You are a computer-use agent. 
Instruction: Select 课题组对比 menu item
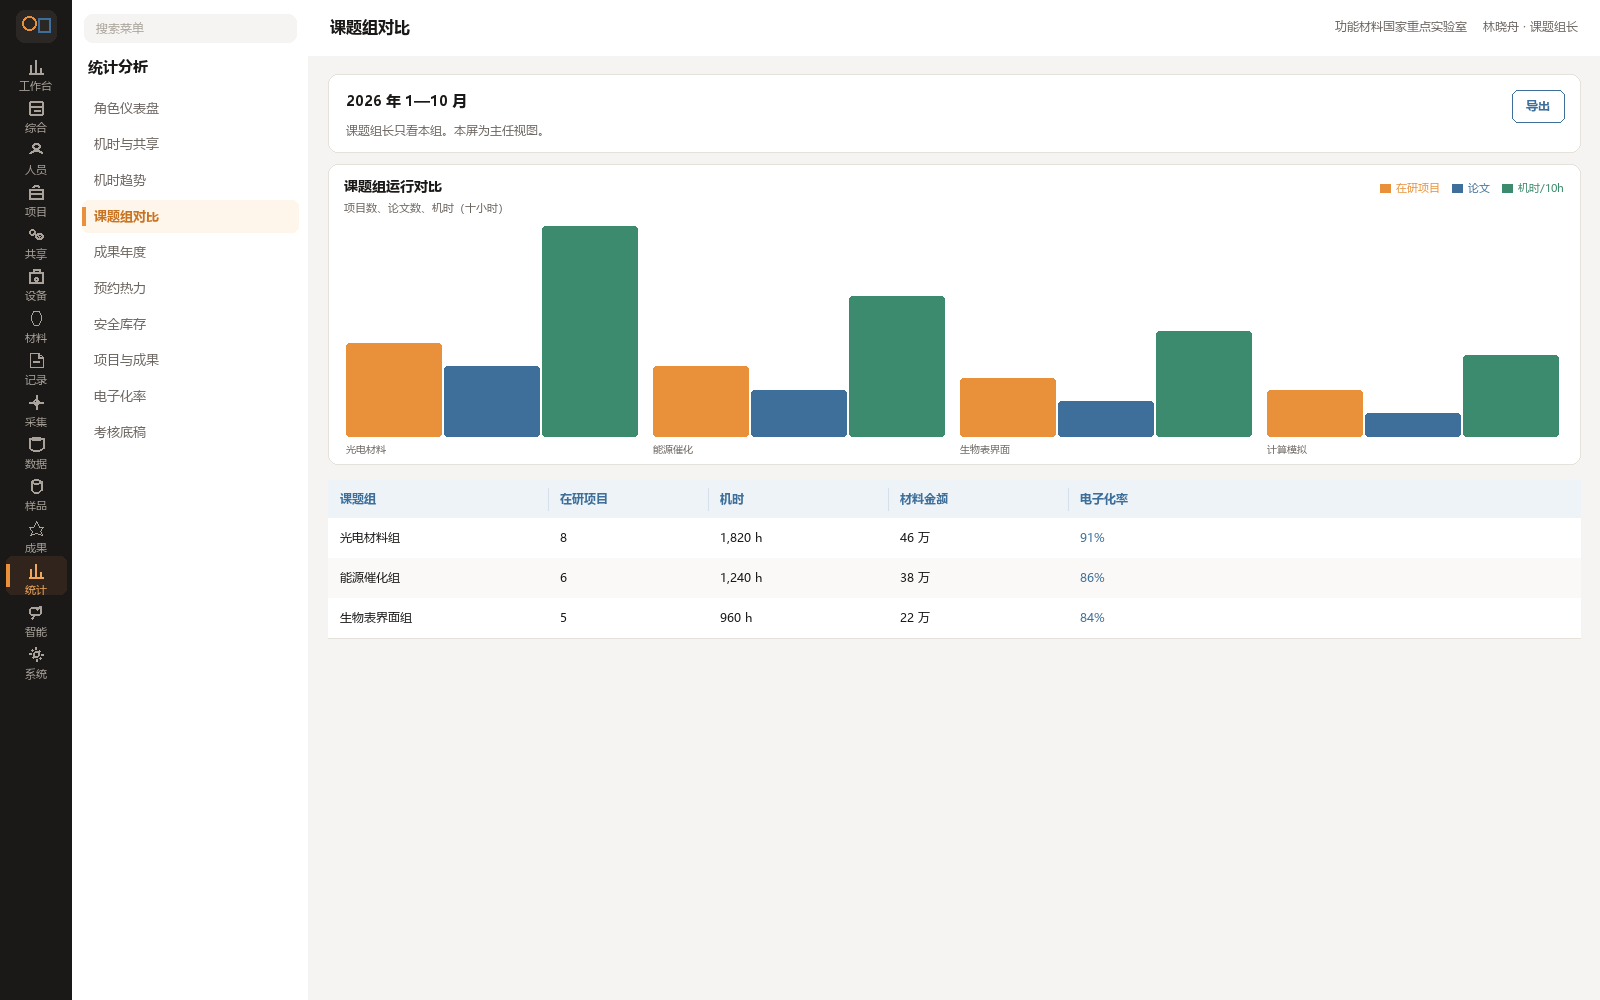tap(190, 216)
